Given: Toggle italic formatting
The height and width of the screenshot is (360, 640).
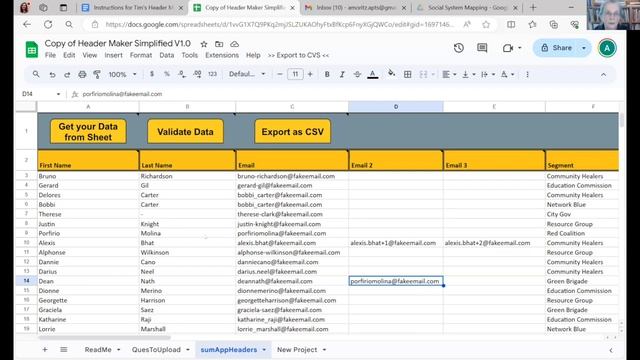Looking at the screenshot, I should [x=342, y=74].
